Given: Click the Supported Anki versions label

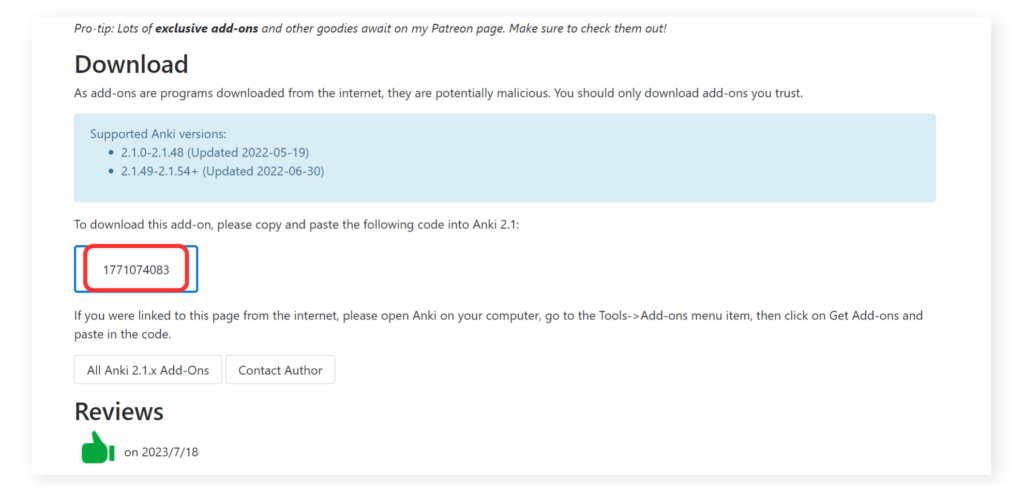Looking at the screenshot, I should pyautogui.click(x=158, y=134).
